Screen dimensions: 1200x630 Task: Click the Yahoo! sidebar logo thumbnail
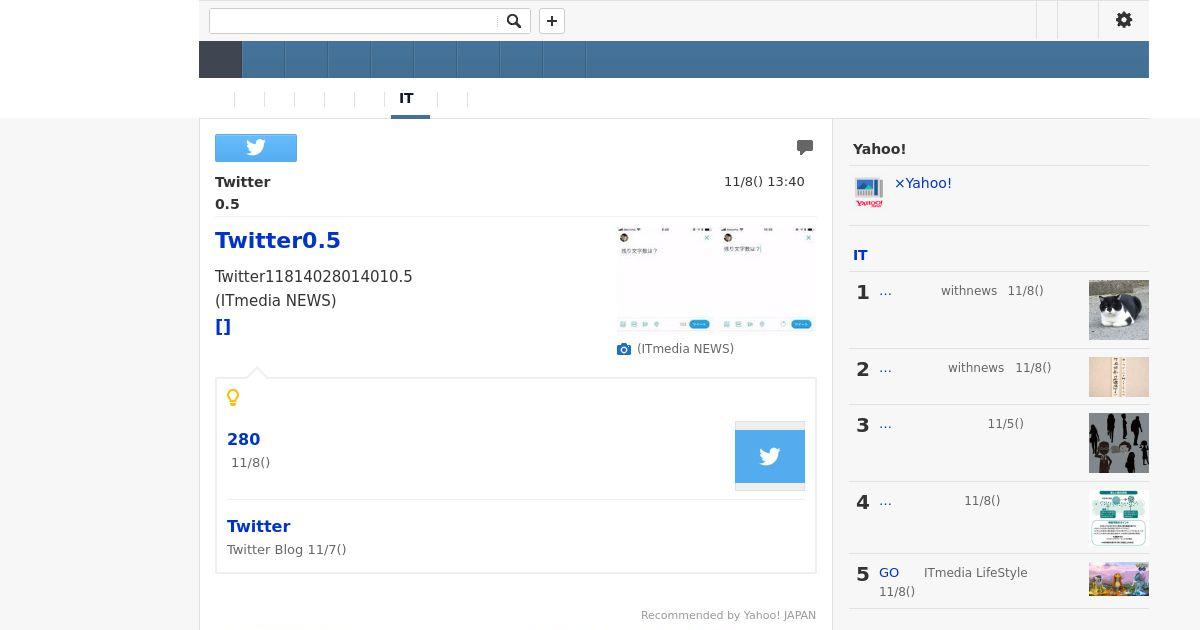869,192
